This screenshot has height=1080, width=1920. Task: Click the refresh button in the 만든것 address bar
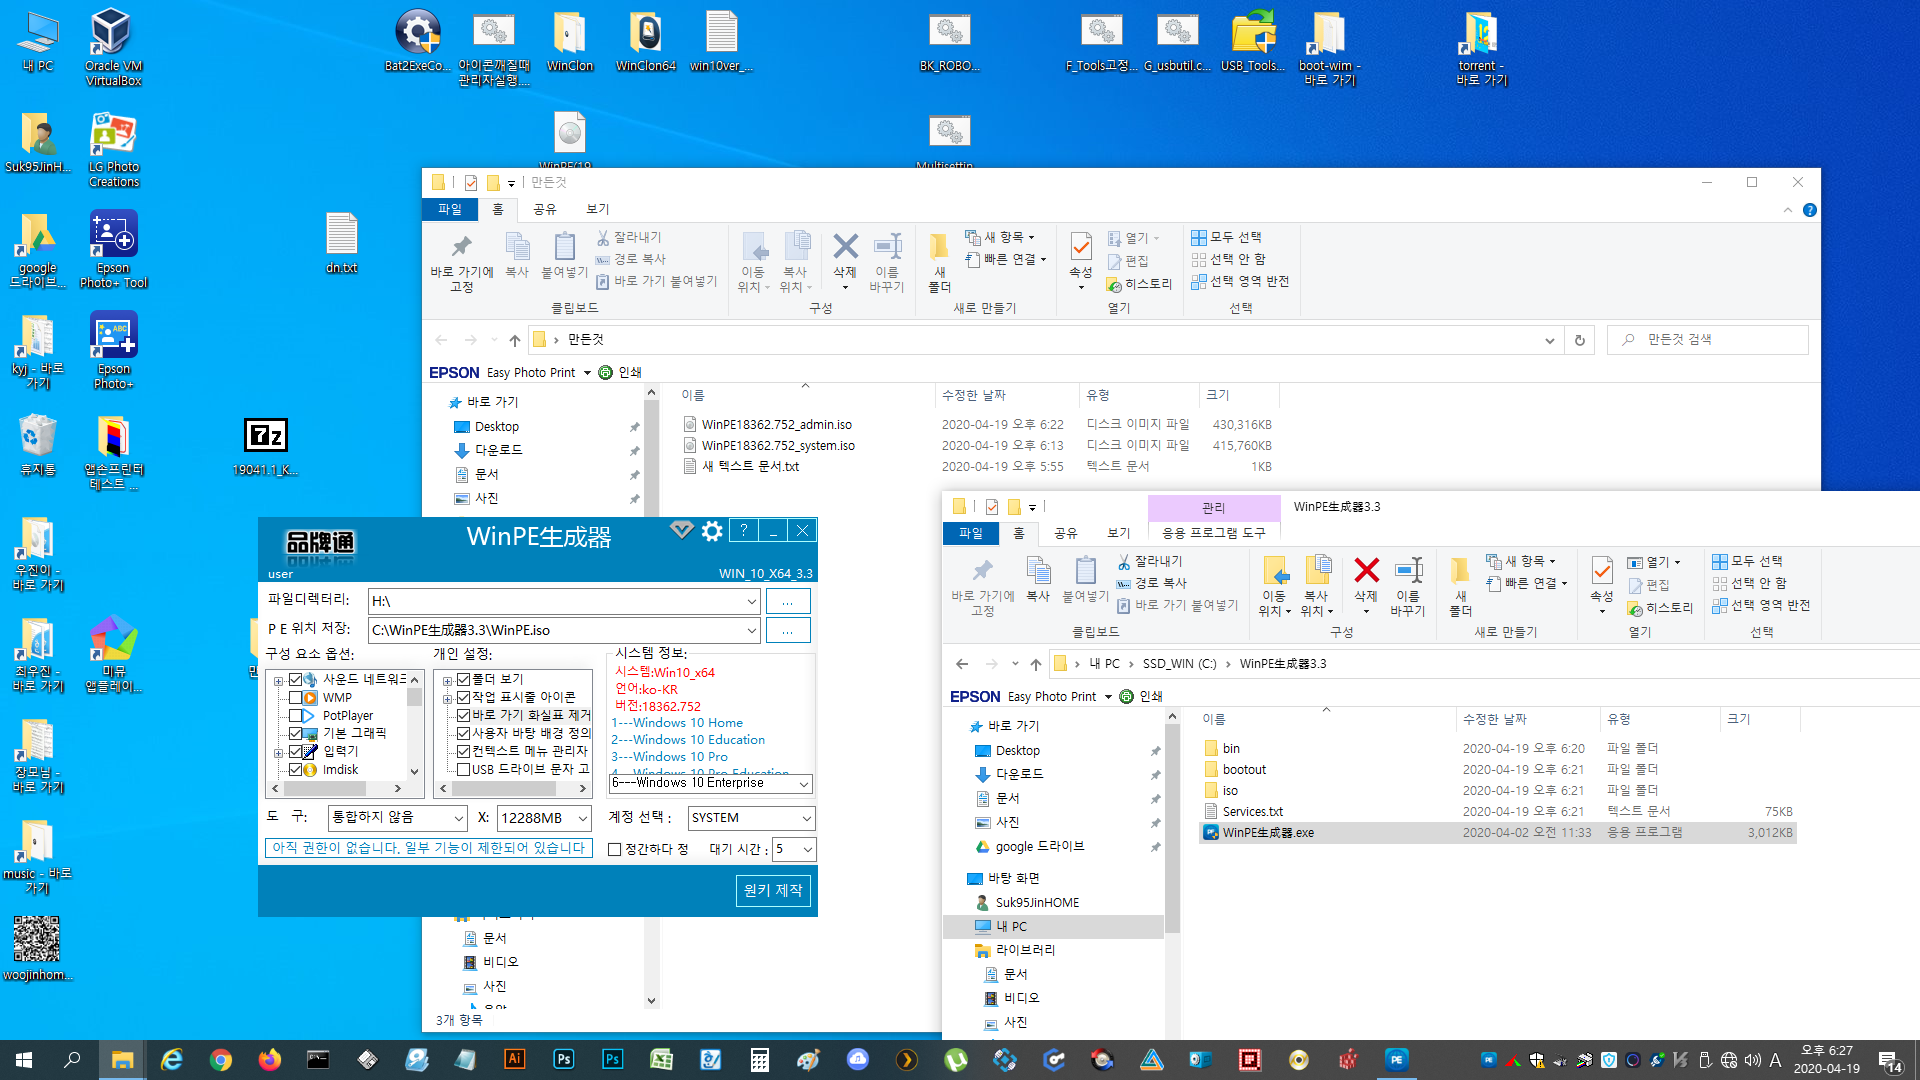(1580, 340)
